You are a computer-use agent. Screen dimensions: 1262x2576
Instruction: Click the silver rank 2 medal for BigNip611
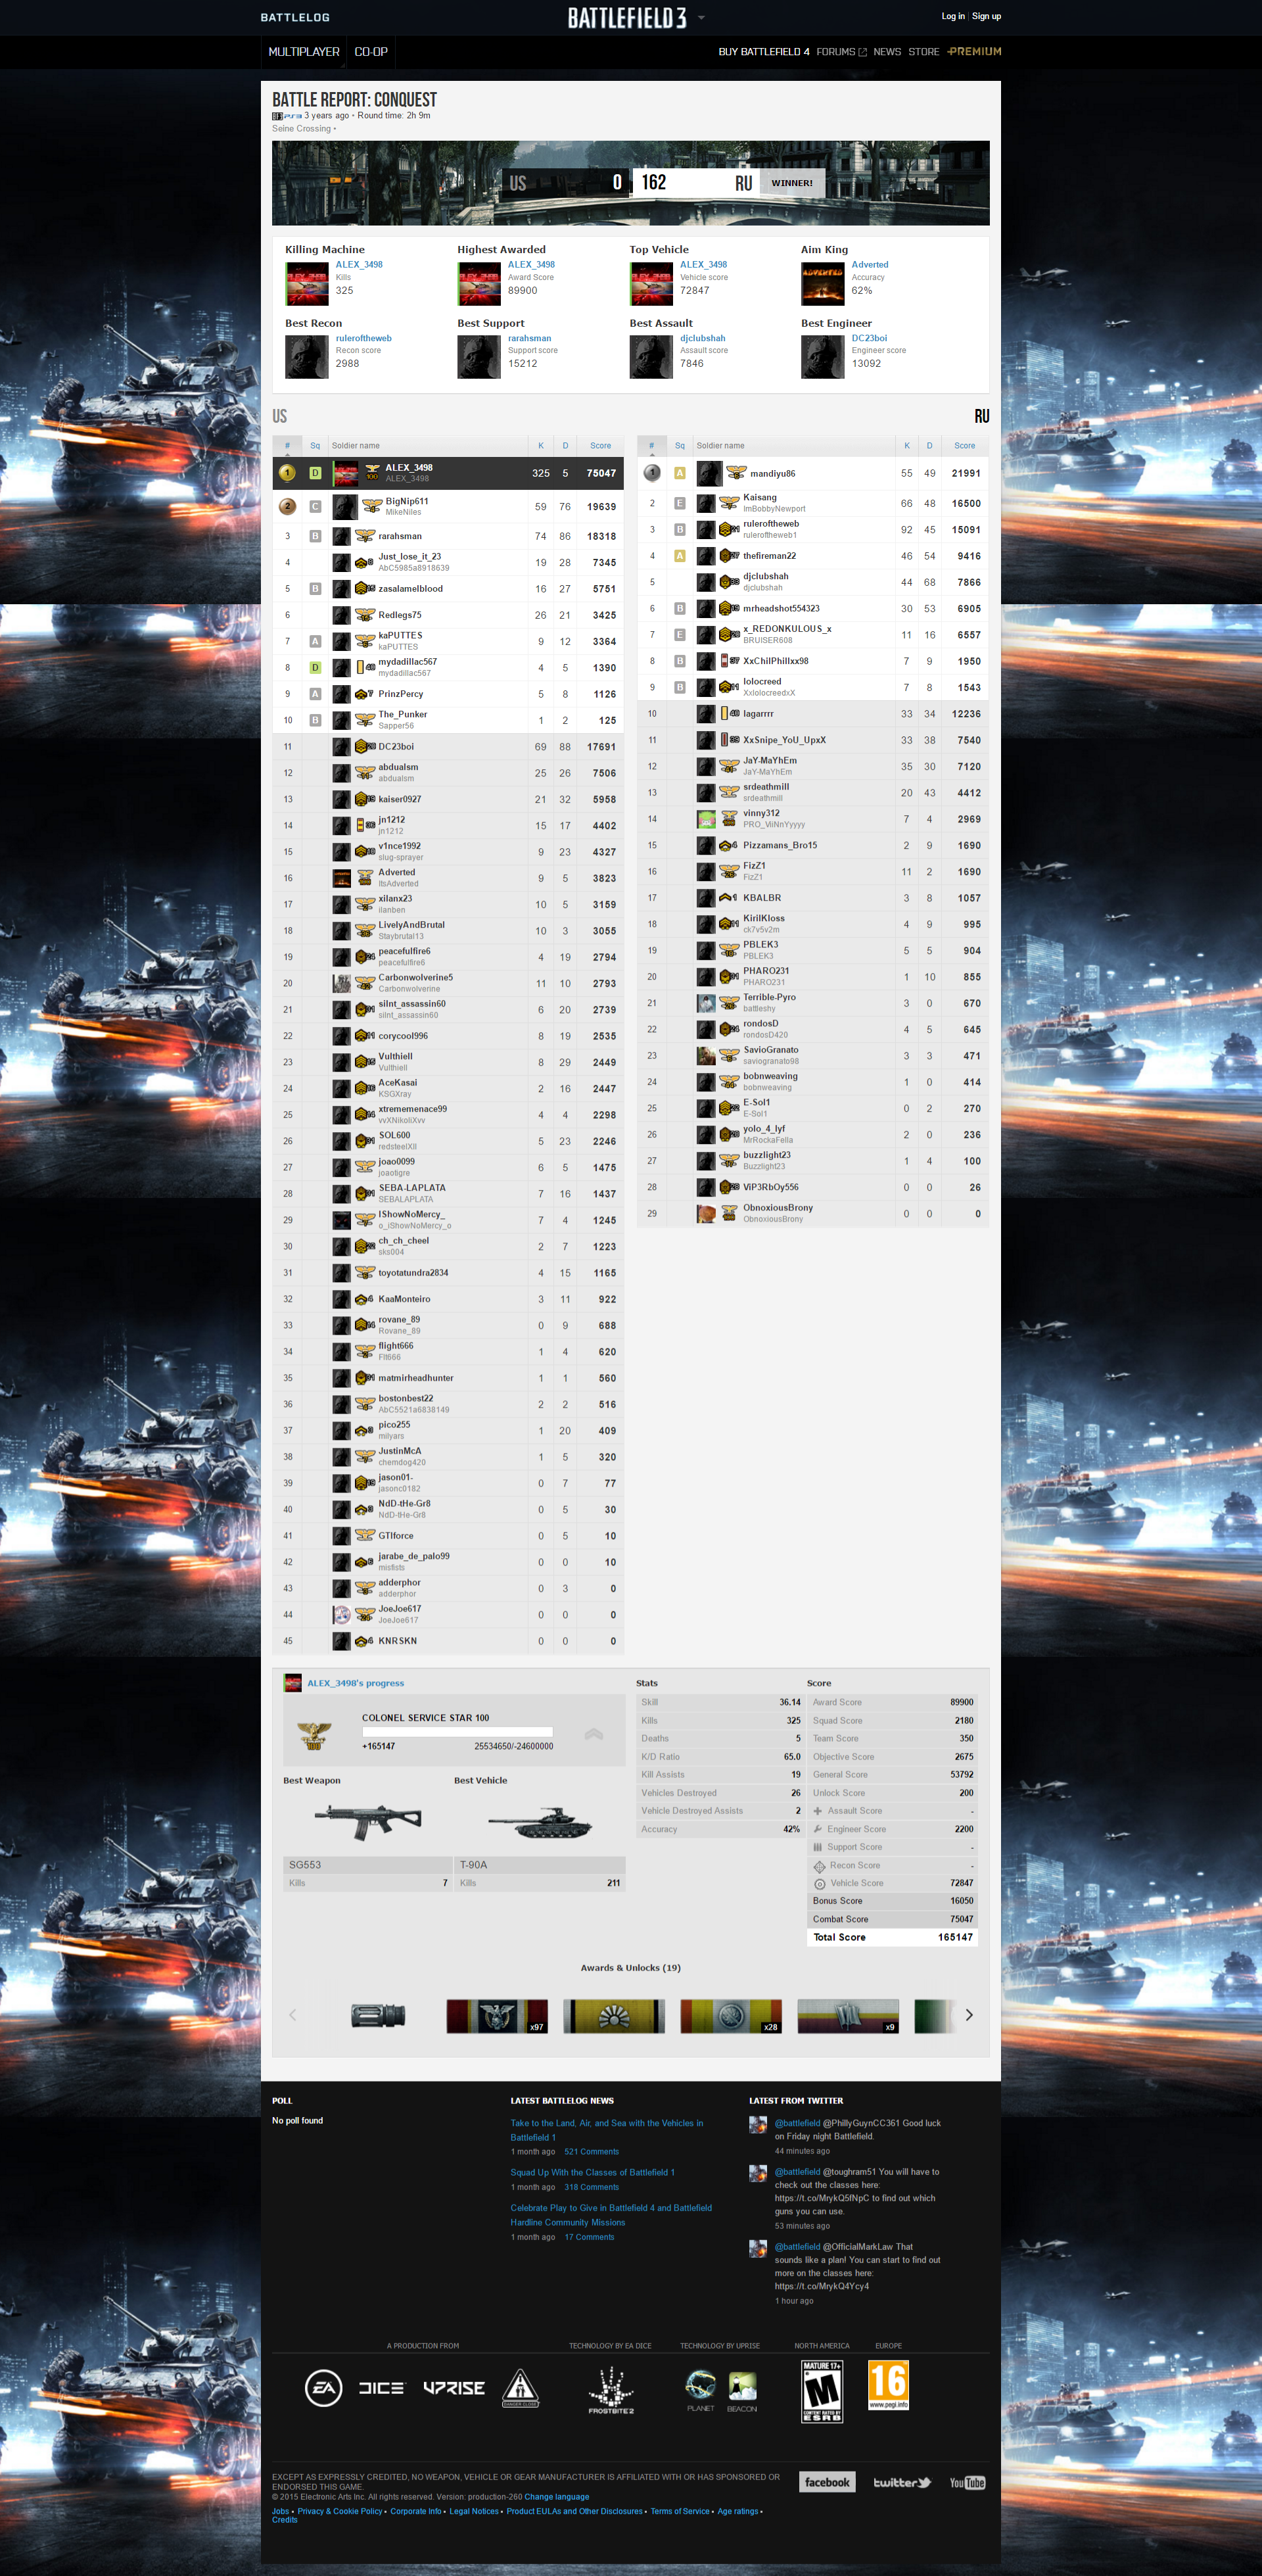click(x=287, y=506)
